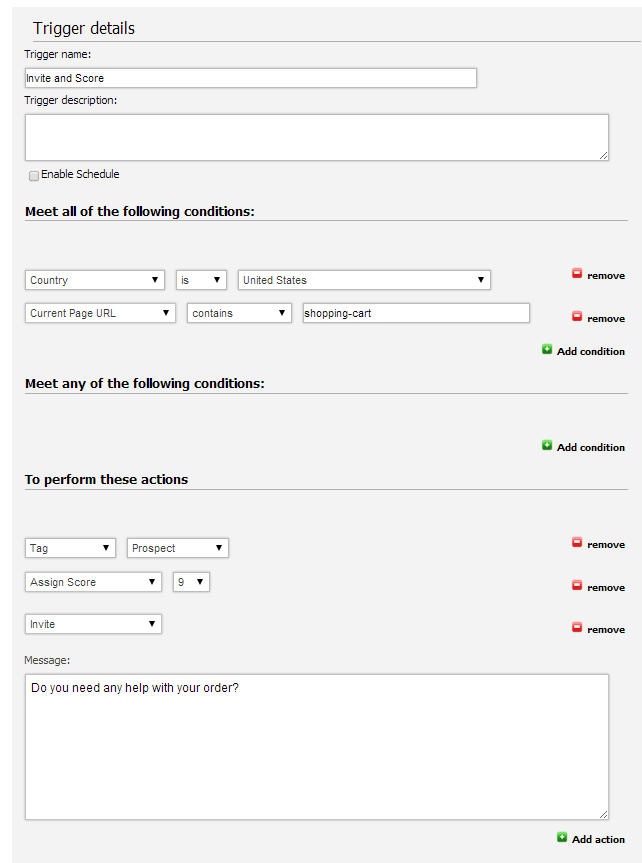Change the Prospect tag dropdown
Screen dimensions: 642x863
click(x=177, y=548)
